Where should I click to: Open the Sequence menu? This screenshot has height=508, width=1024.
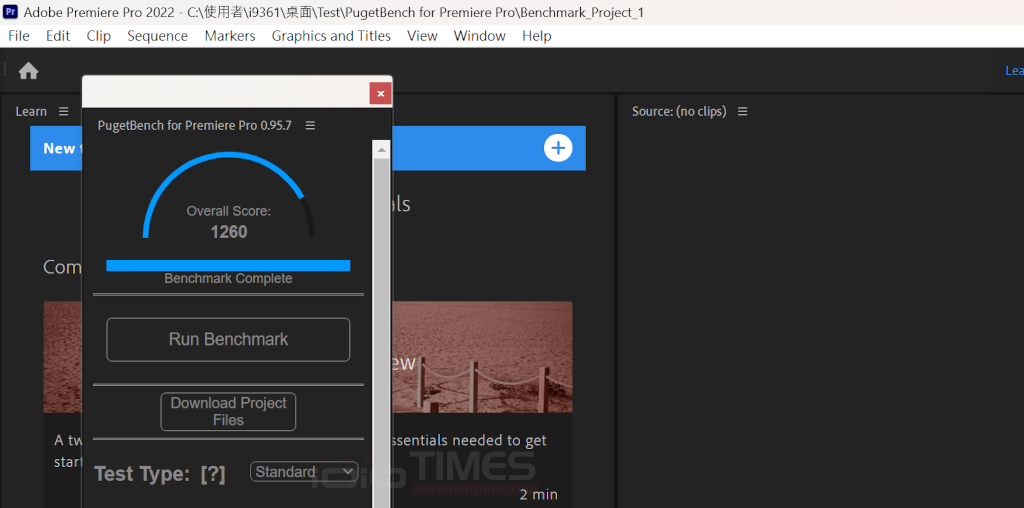point(157,36)
